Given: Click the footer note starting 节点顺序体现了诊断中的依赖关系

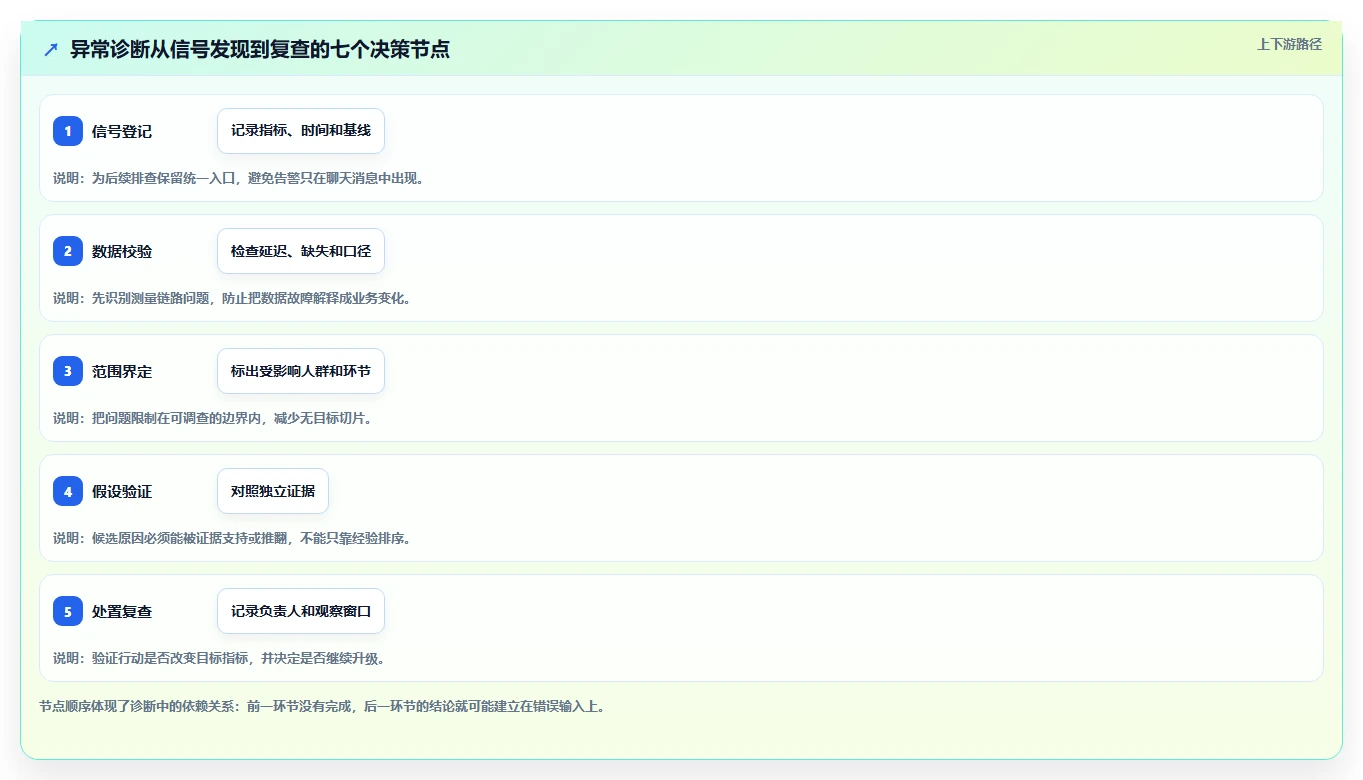Looking at the screenshot, I should click(x=322, y=706).
